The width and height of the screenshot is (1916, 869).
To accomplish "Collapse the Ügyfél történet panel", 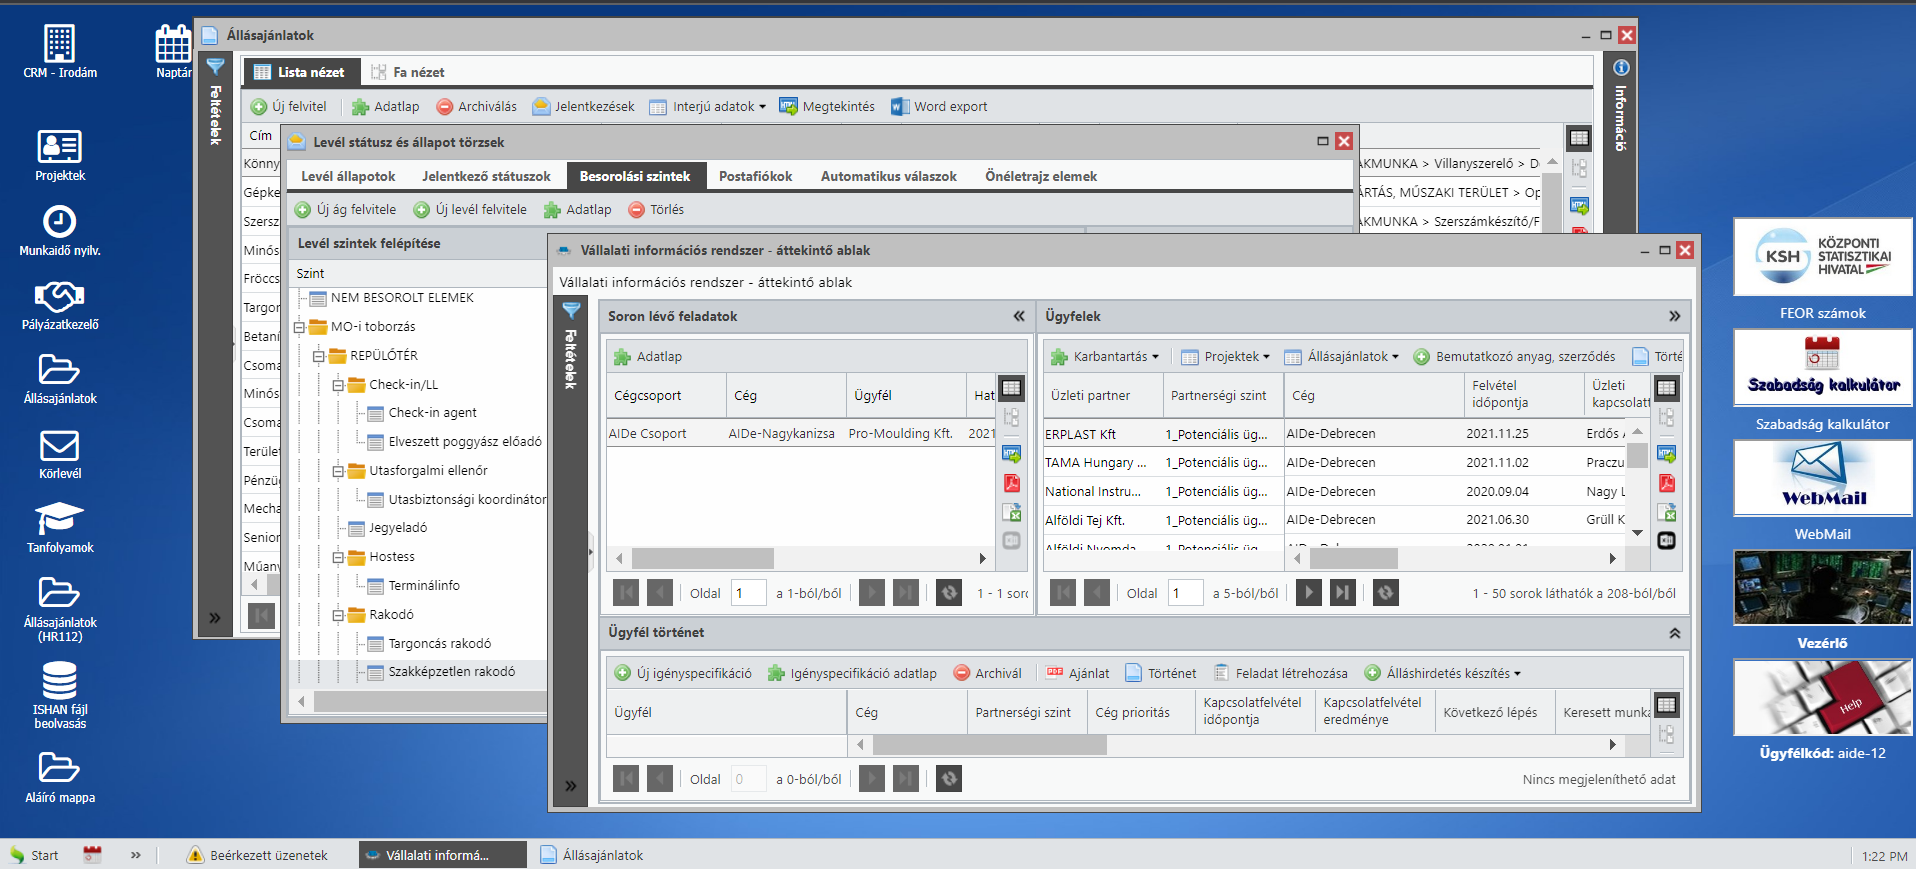I will click(x=1674, y=633).
